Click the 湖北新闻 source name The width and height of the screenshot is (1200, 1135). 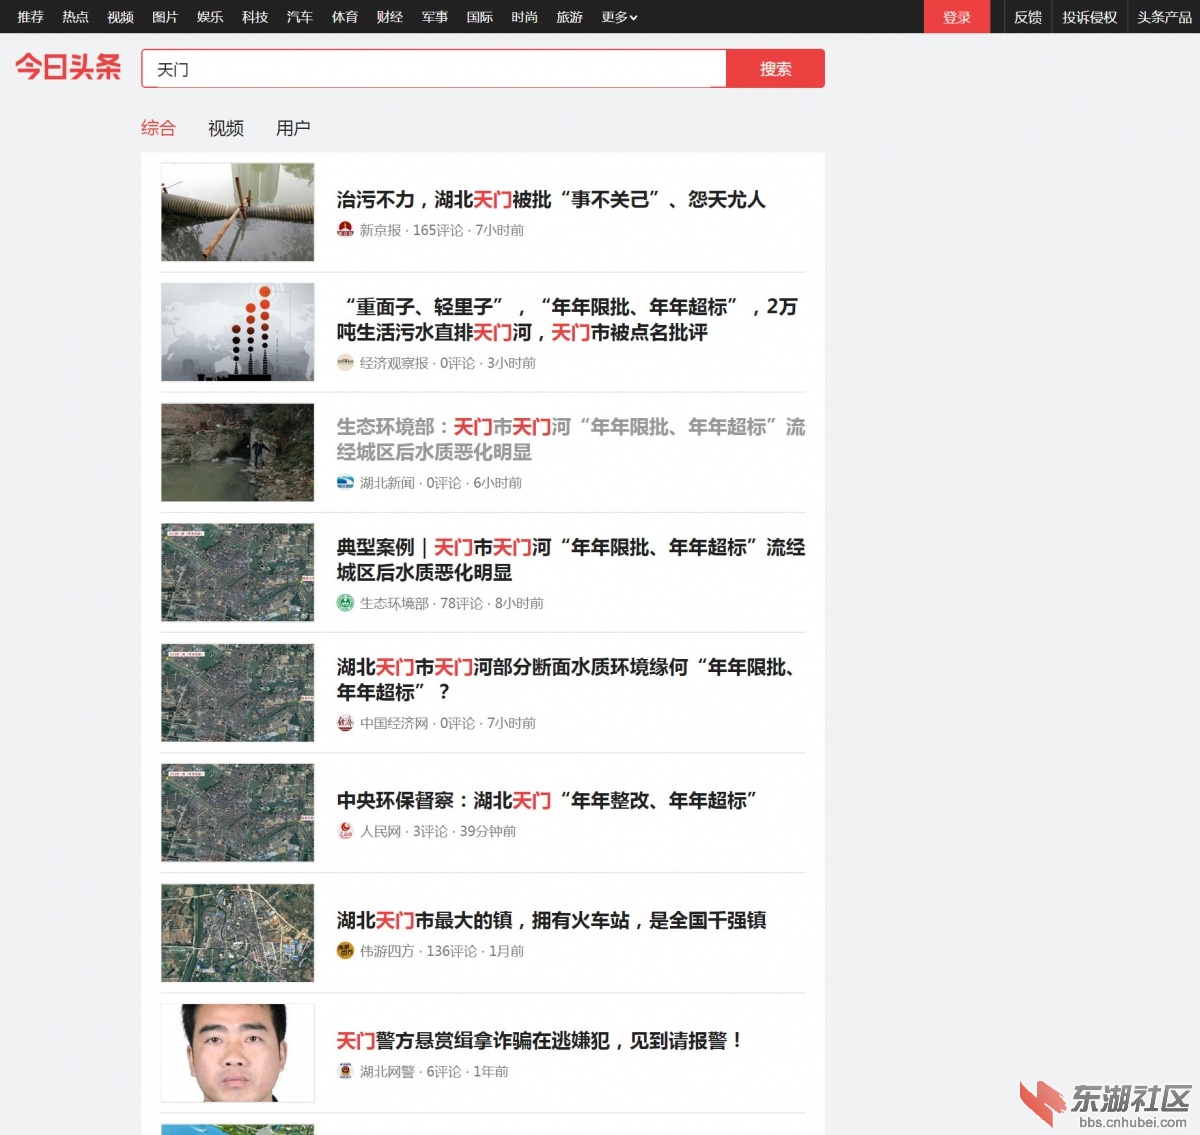387,483
